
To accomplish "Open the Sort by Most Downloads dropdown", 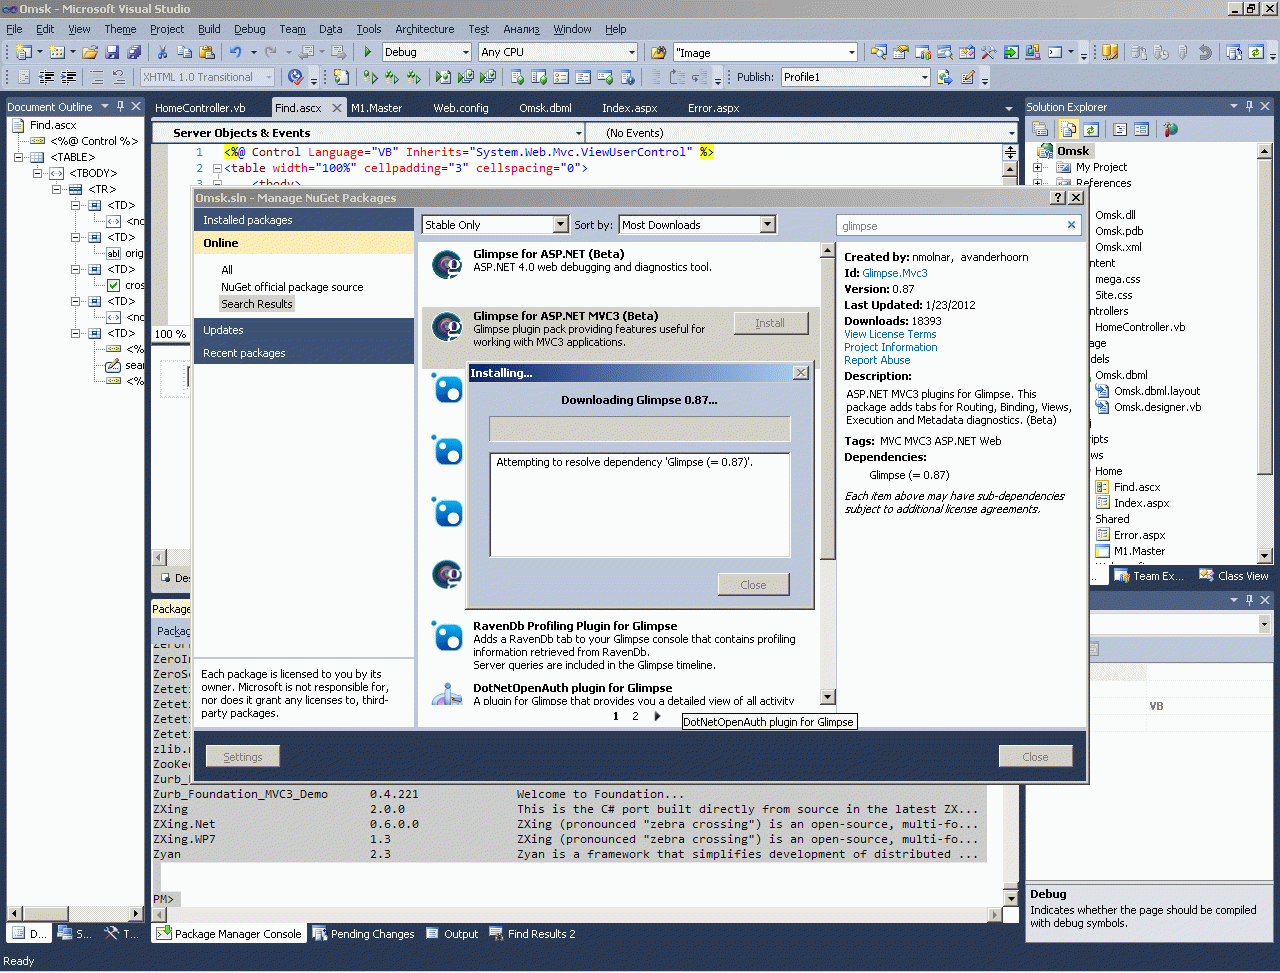I will (768, 225).
